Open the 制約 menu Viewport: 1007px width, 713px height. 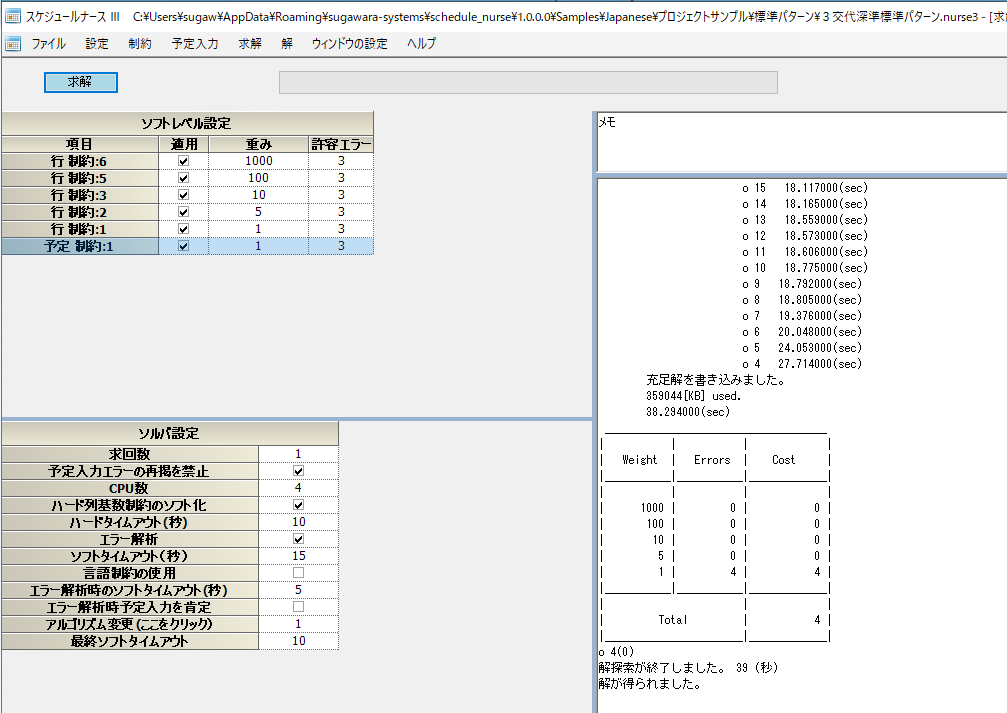pos(139,44)
